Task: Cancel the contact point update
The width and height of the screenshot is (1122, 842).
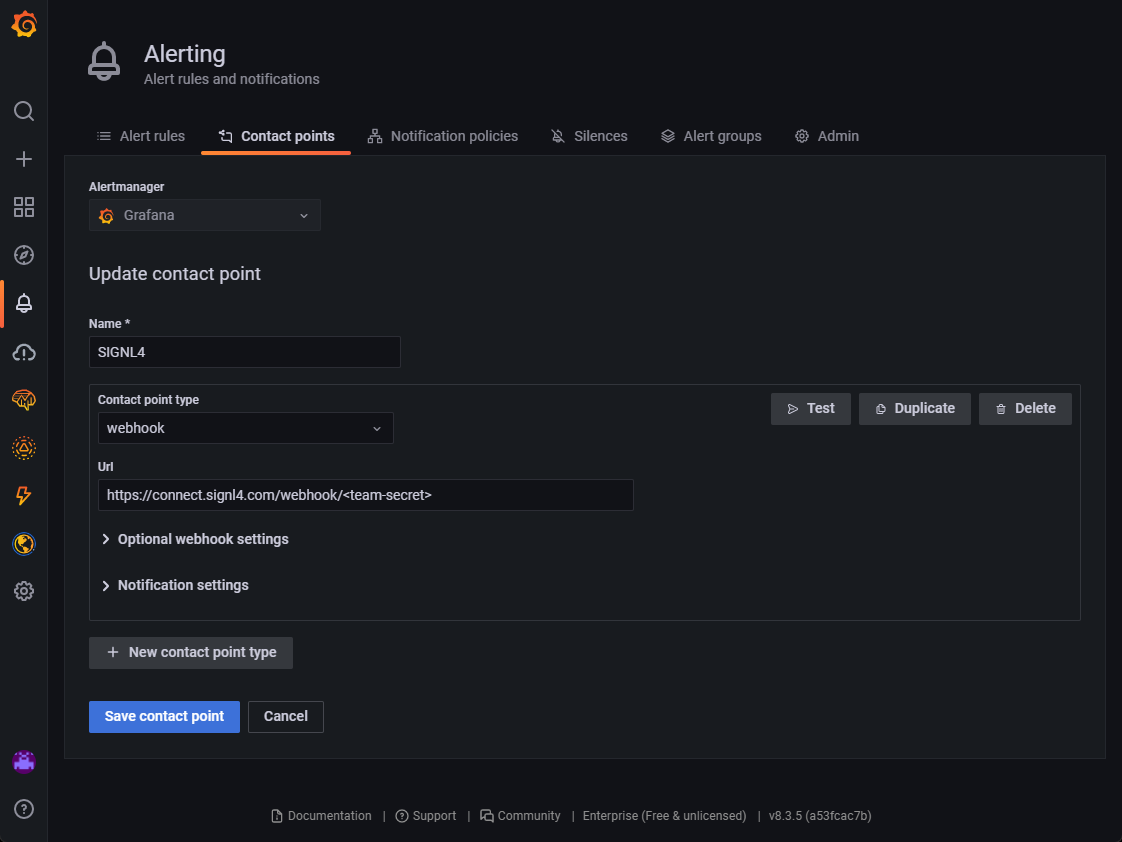Action: click(x=286, y=717)
